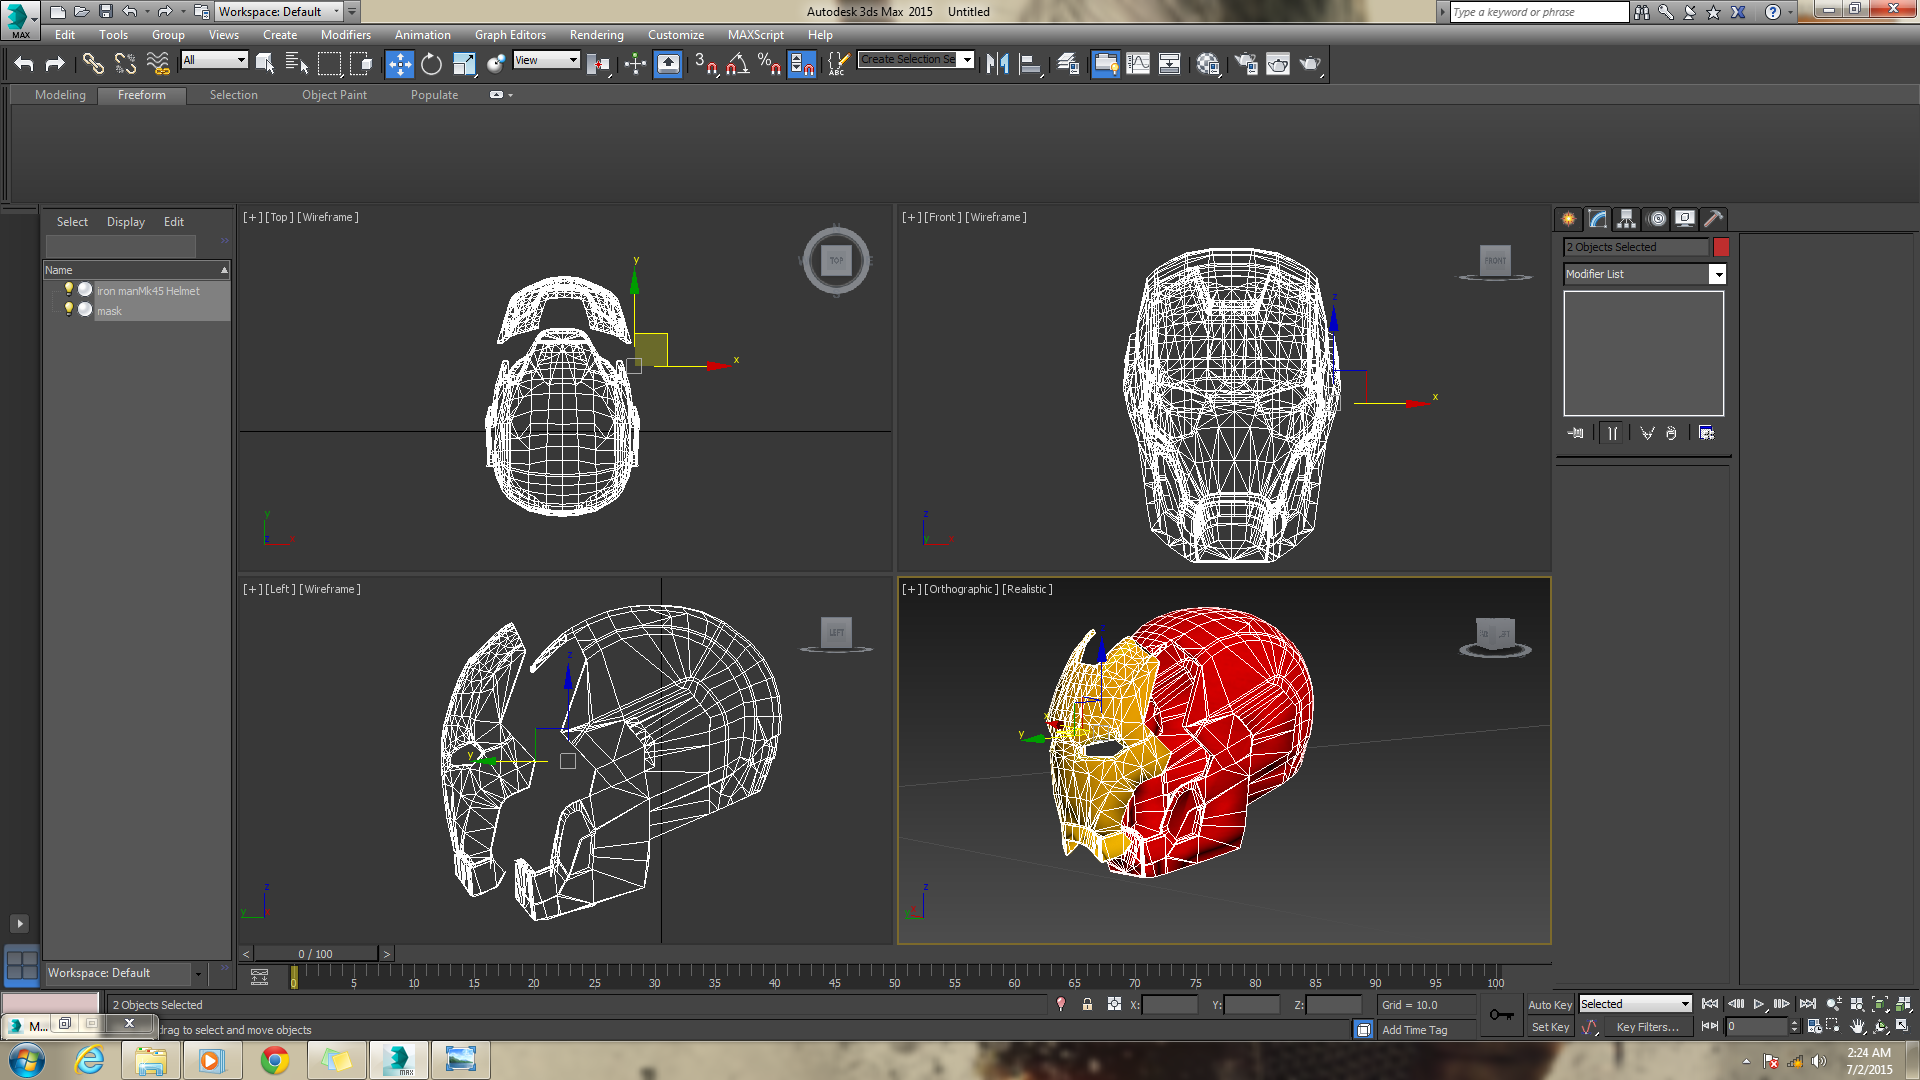Image resolution: width=1920 pixels, height=1080 pixels.
Task: Click the Select and Place tool
Action: [x=496, y=64]
